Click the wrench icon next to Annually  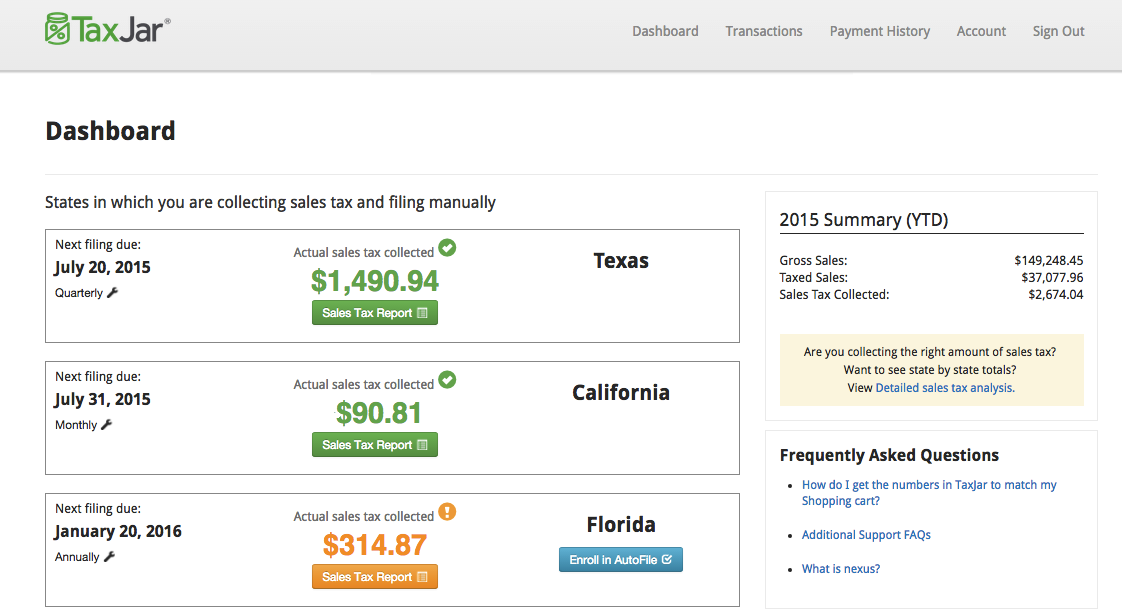[x=110, y=557]
